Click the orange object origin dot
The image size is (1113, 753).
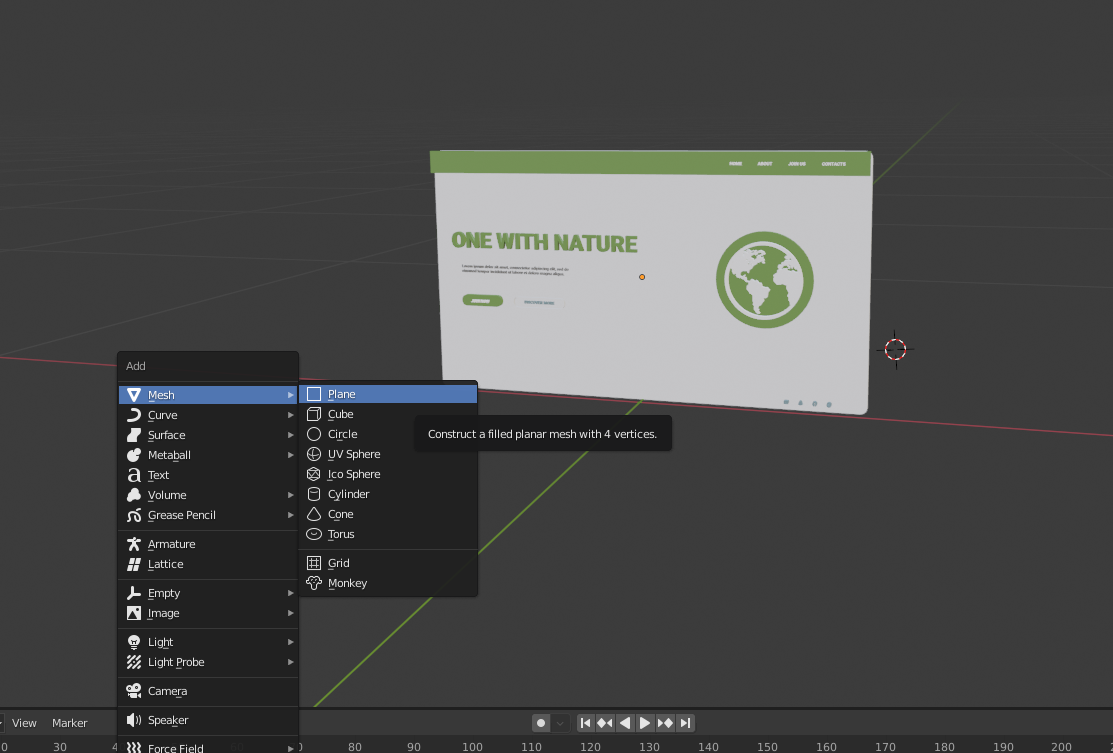642,277
